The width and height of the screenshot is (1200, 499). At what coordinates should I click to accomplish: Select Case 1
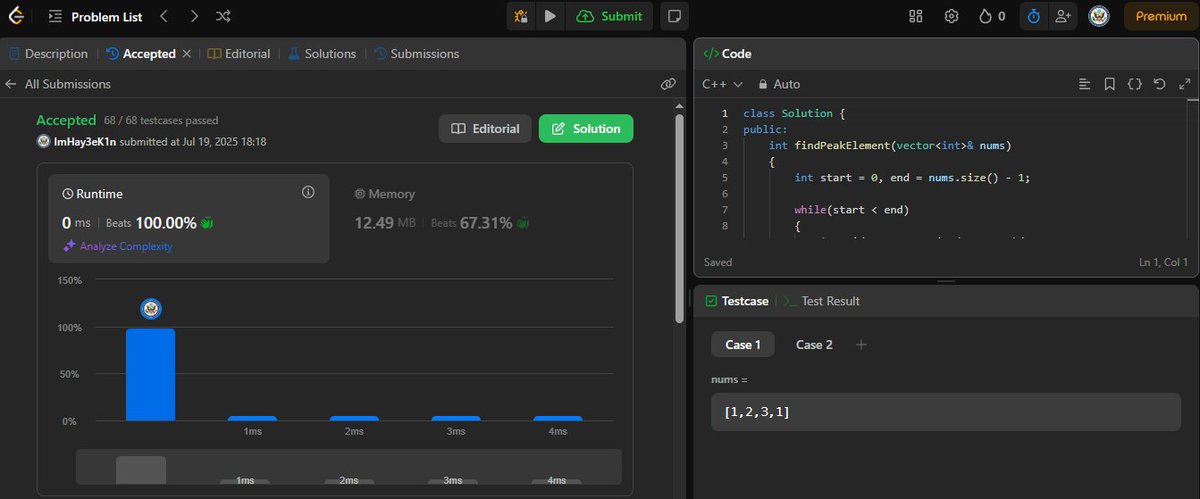tap(743, 345)
